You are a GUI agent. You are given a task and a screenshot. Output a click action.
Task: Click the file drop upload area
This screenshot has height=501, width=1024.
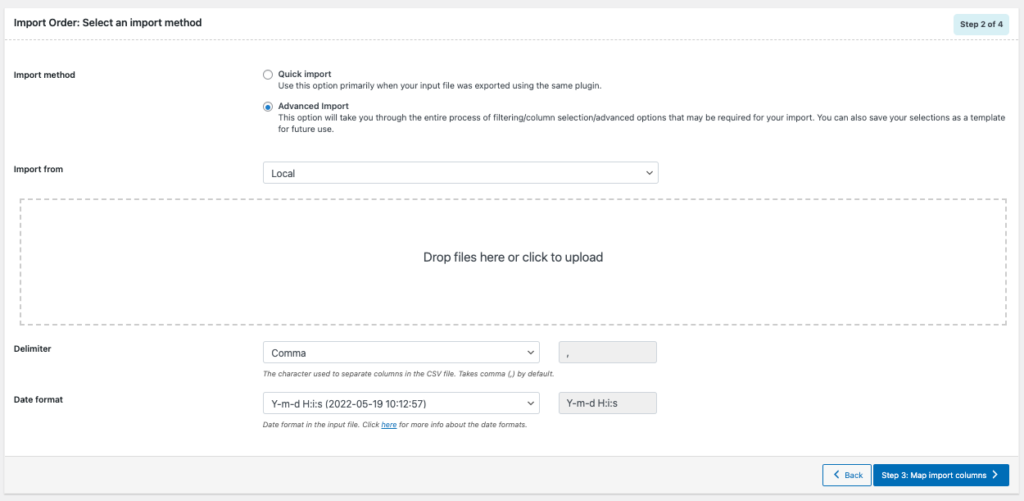point(513,262)
